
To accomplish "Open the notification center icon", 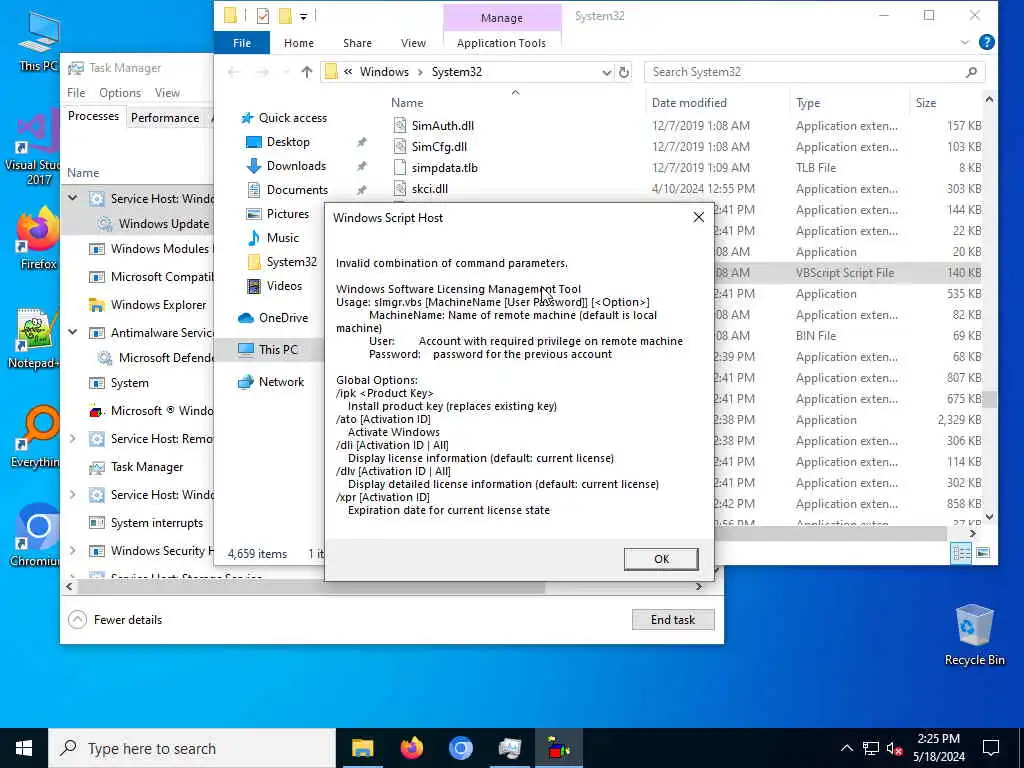I will tap(991, 748).
